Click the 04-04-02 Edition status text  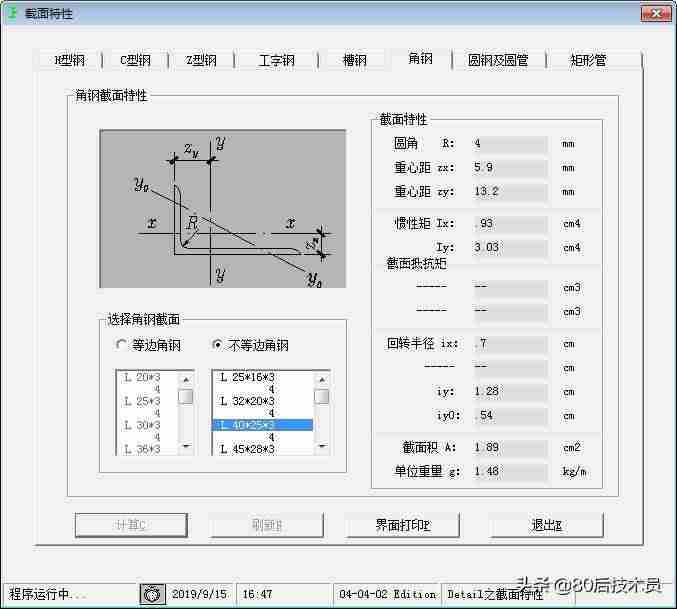click(x=387, y=594)
